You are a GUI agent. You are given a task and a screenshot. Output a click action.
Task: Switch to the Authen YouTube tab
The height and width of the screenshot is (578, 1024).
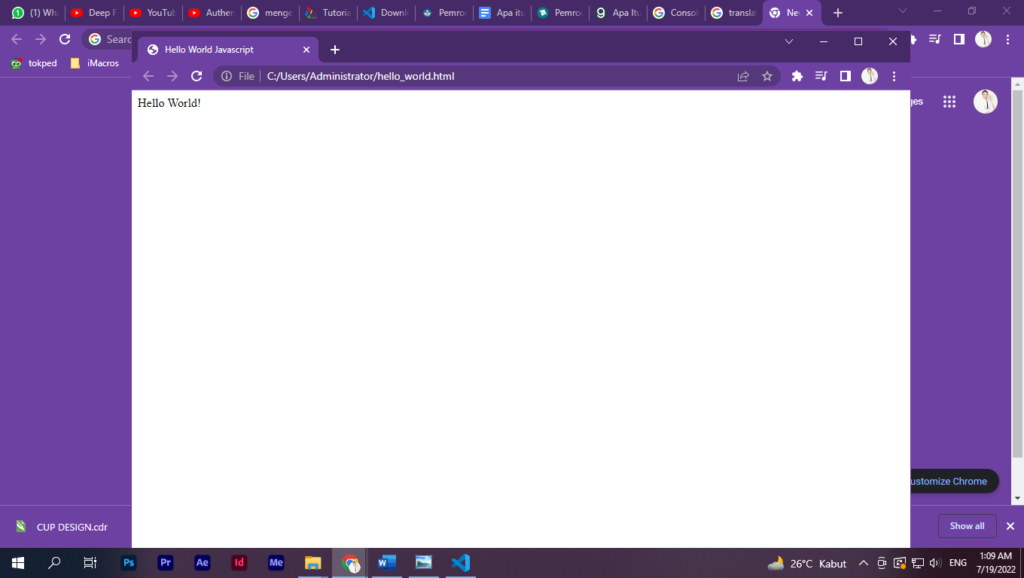tap(212, 12)
